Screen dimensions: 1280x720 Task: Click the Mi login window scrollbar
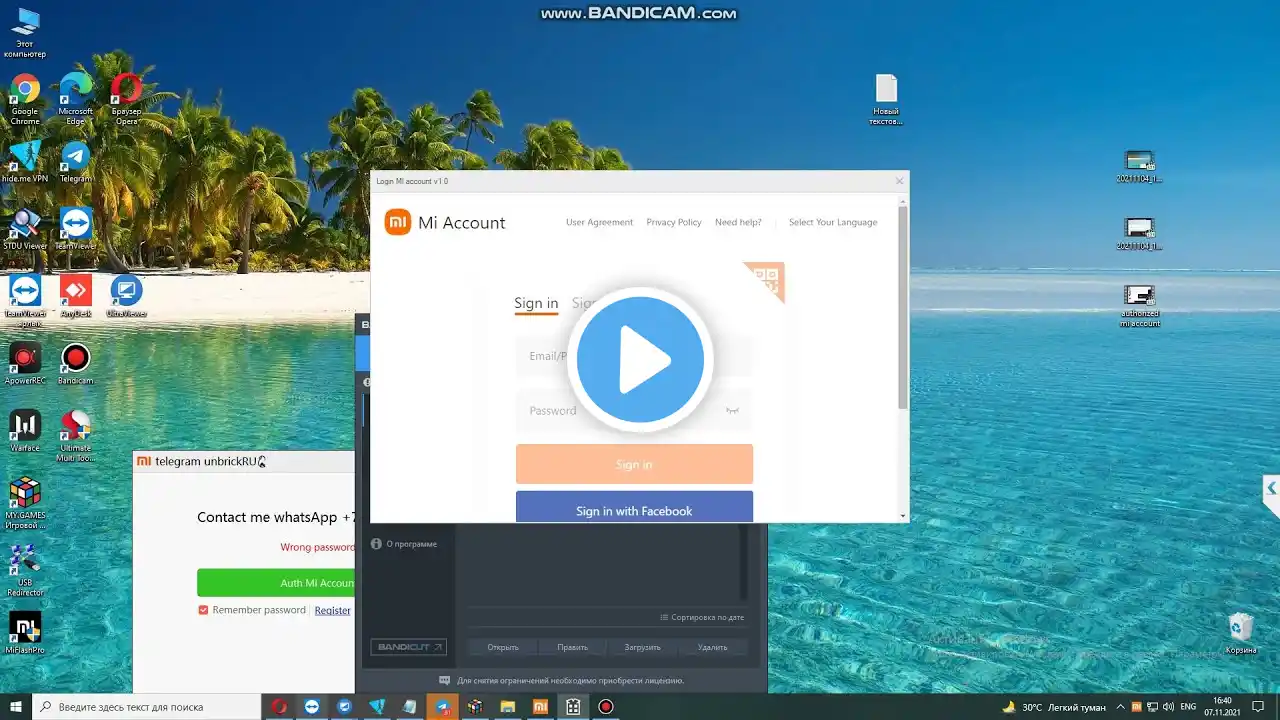pos(903,307)
